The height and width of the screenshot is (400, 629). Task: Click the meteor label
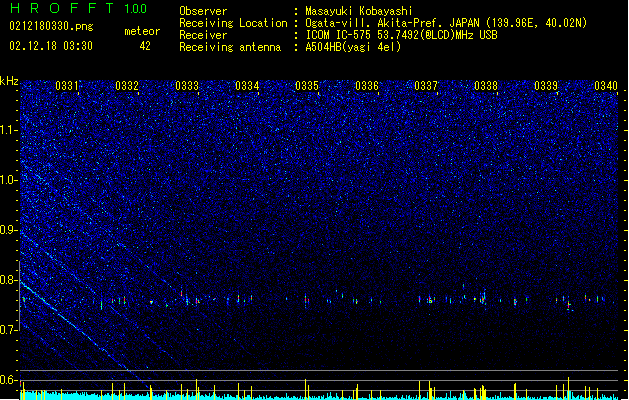point(142,31)
